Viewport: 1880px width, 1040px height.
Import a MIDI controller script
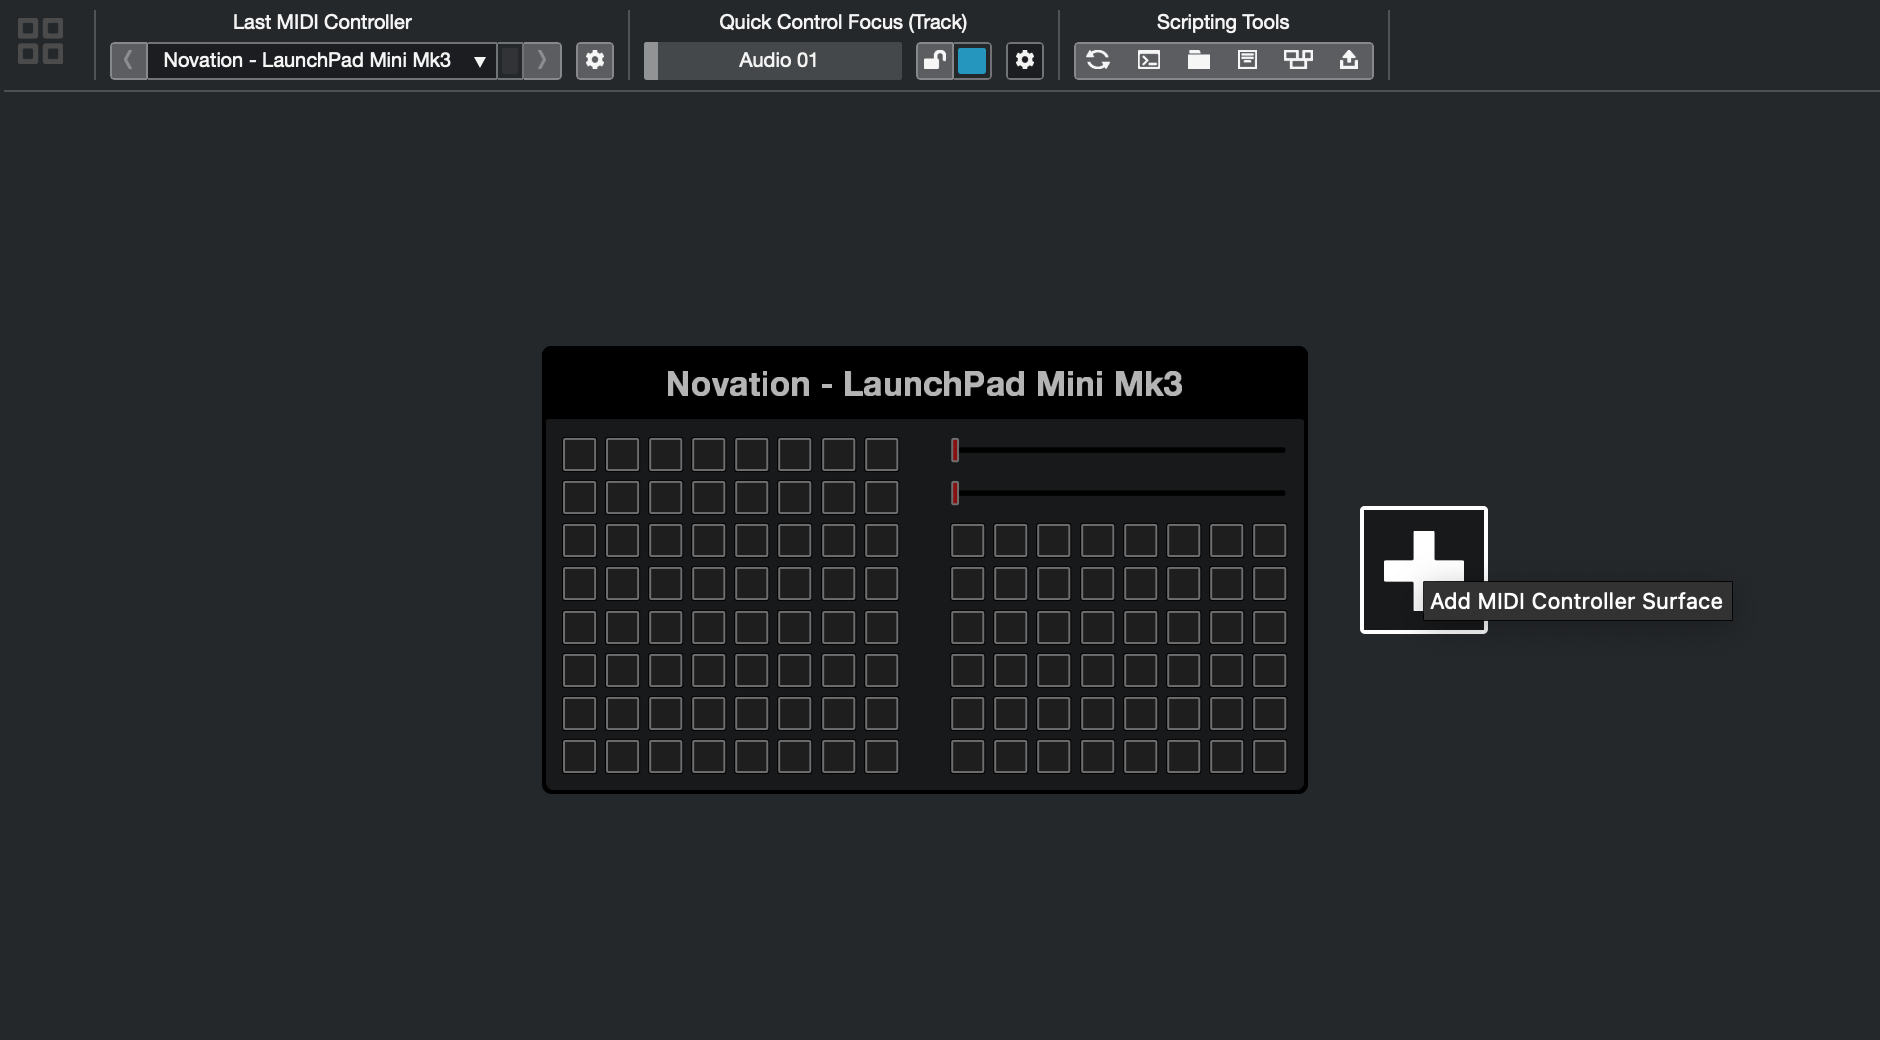tap(1350, 60)
